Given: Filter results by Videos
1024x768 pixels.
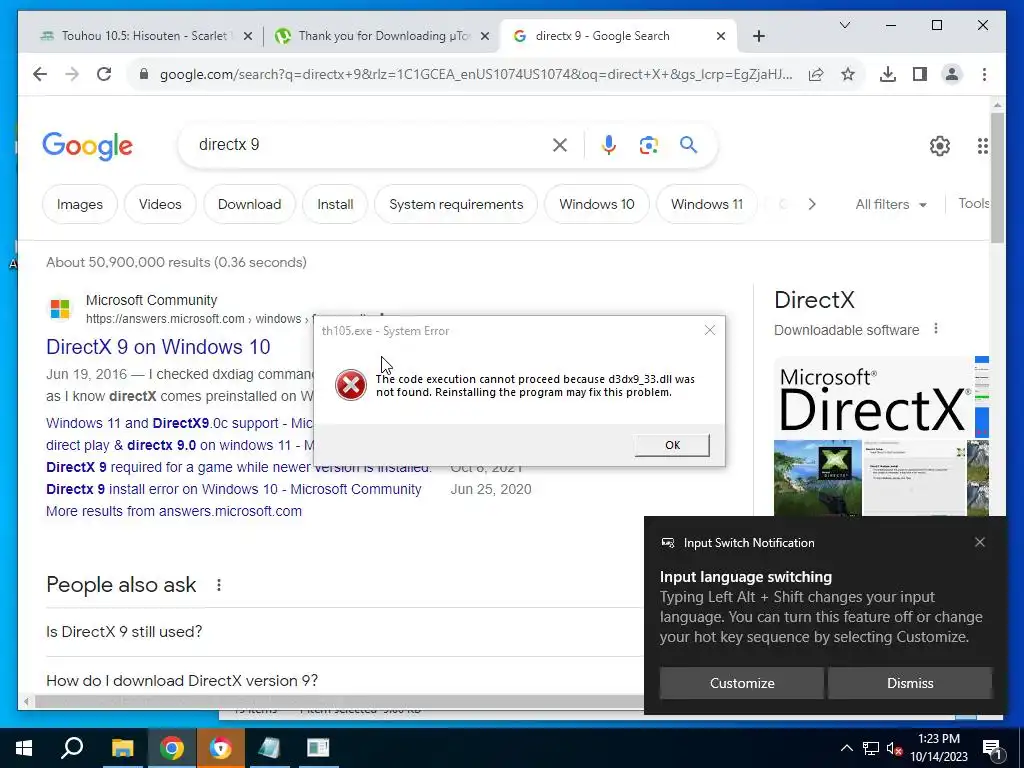Looking at the screenshot, I should [160, 204].
